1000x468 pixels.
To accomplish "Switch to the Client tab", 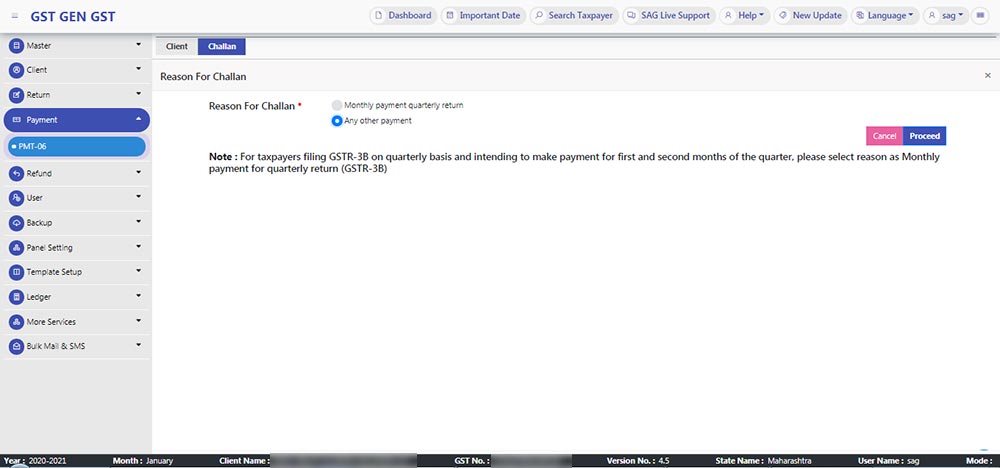I will point(176,47).
